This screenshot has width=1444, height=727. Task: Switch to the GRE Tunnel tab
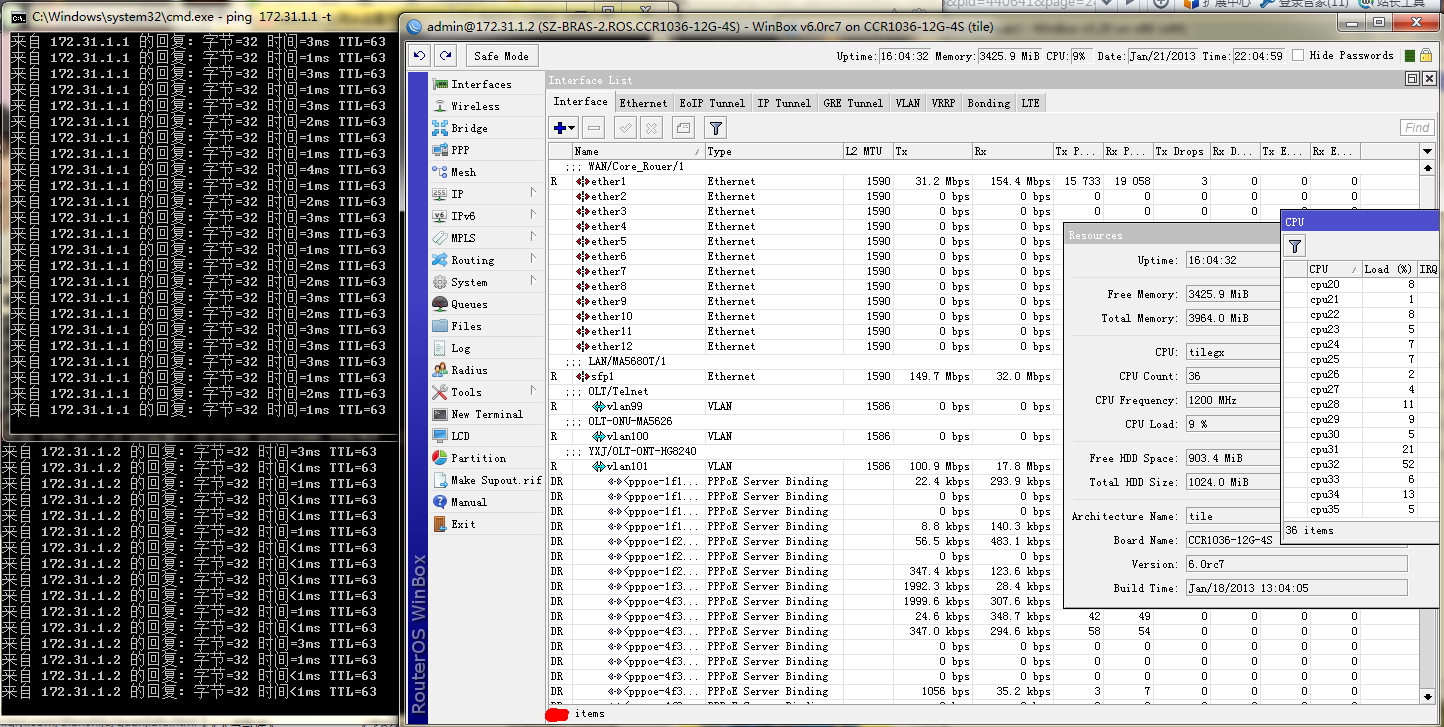[x=853, y=102]
